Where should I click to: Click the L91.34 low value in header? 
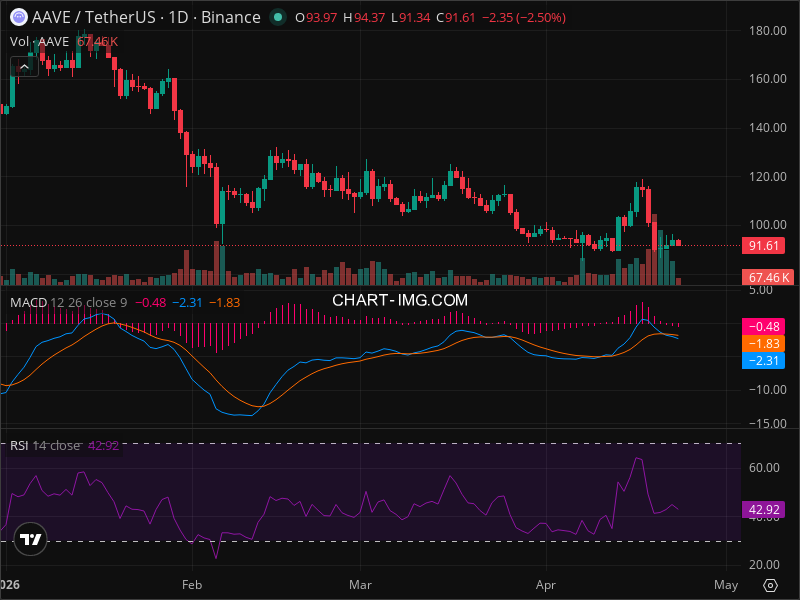[x=411, y=18]
